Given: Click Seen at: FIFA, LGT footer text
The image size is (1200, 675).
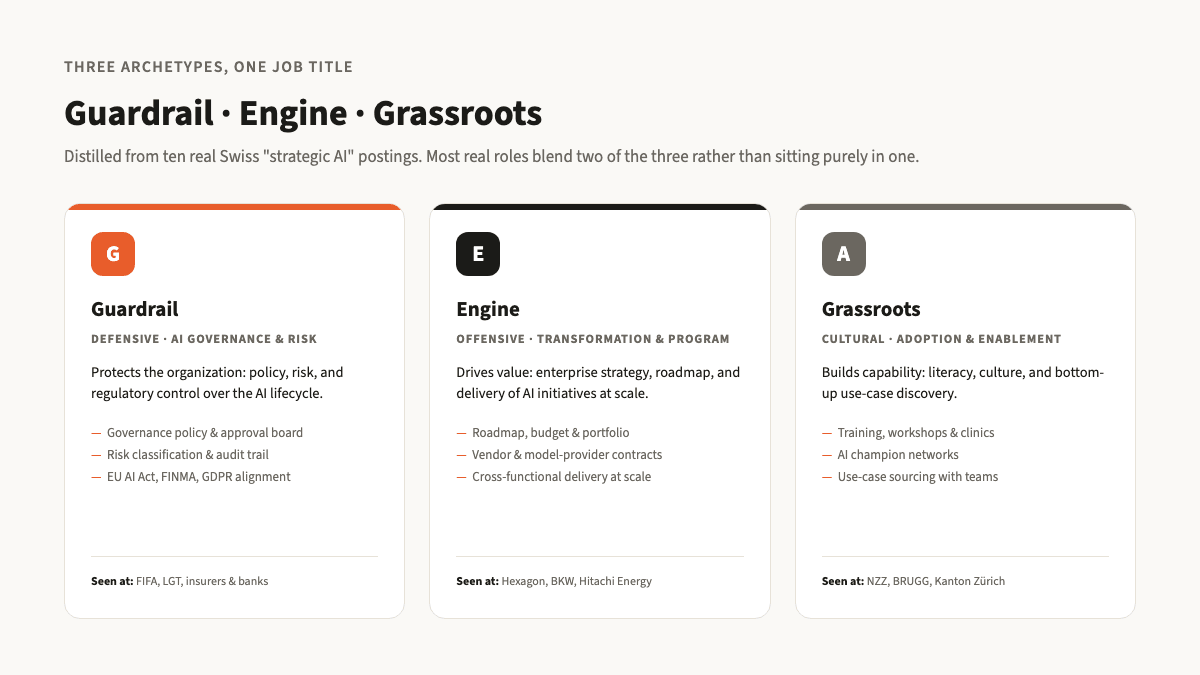Looking at the screenshot, I should [x=180, y=581].
